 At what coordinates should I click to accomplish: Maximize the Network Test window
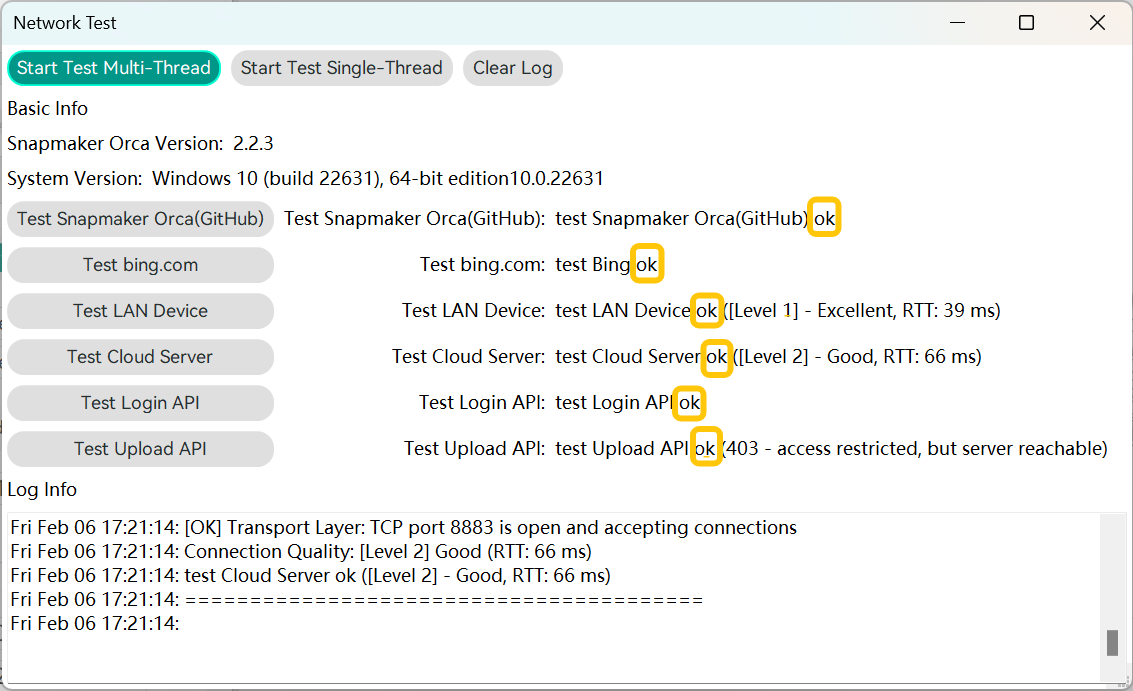[x=1026, y=23]
